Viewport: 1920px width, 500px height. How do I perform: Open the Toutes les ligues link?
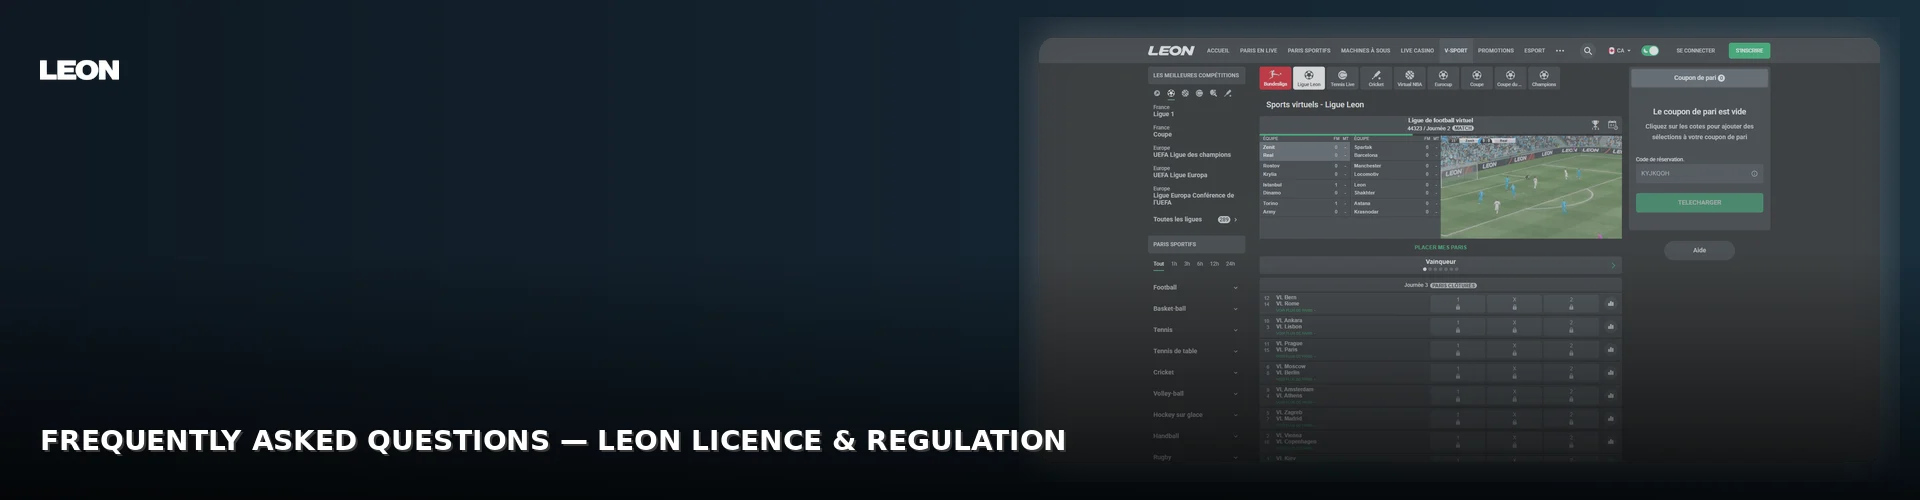point(1195,220)
